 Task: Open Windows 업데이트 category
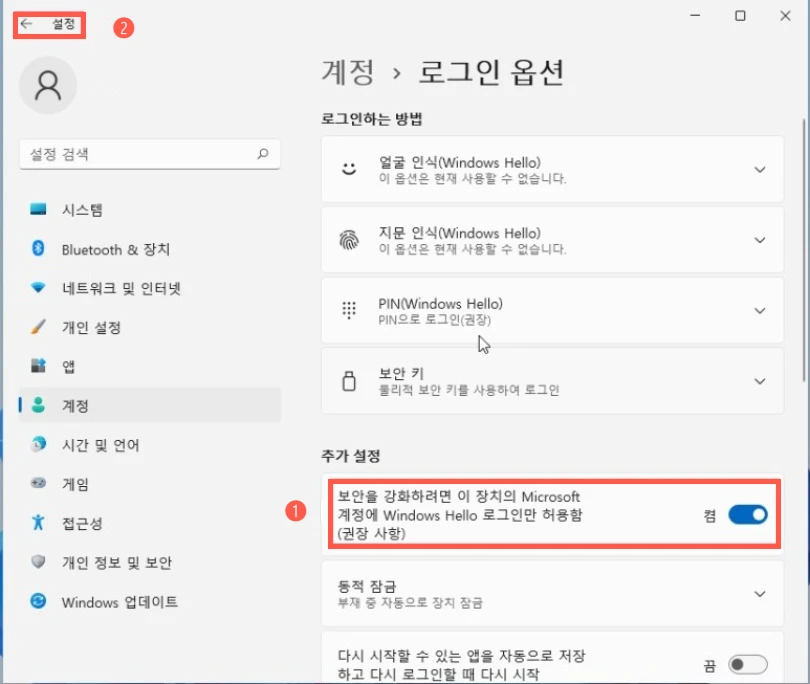150,601
